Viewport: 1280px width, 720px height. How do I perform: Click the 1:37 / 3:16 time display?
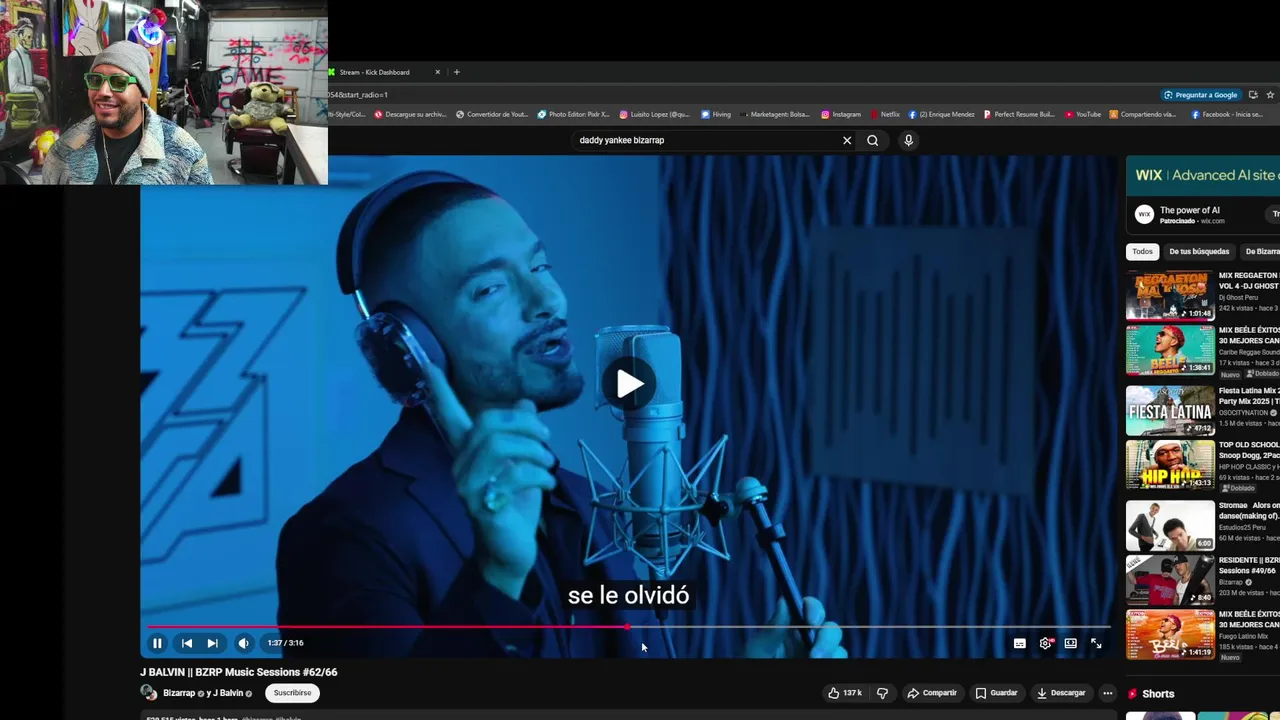coord(285,643)
